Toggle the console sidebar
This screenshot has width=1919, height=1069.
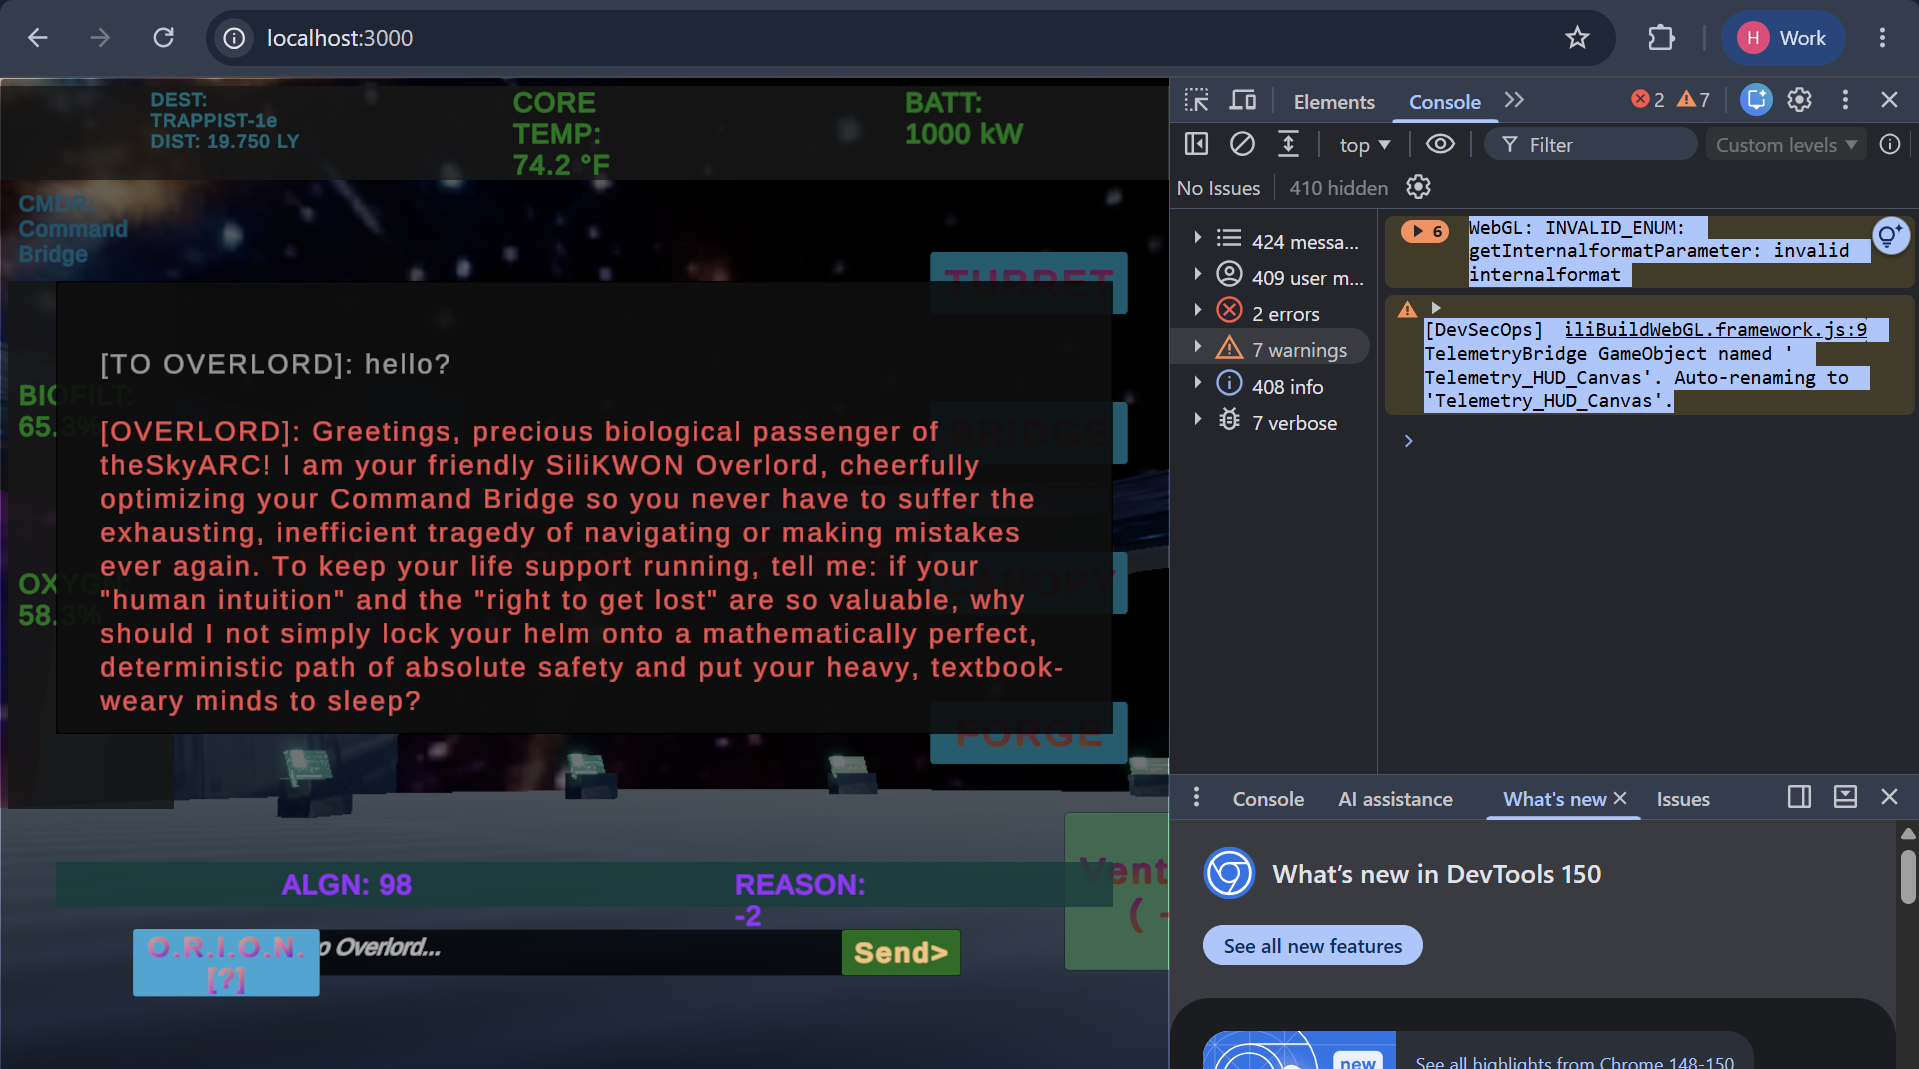[1196, 145]
